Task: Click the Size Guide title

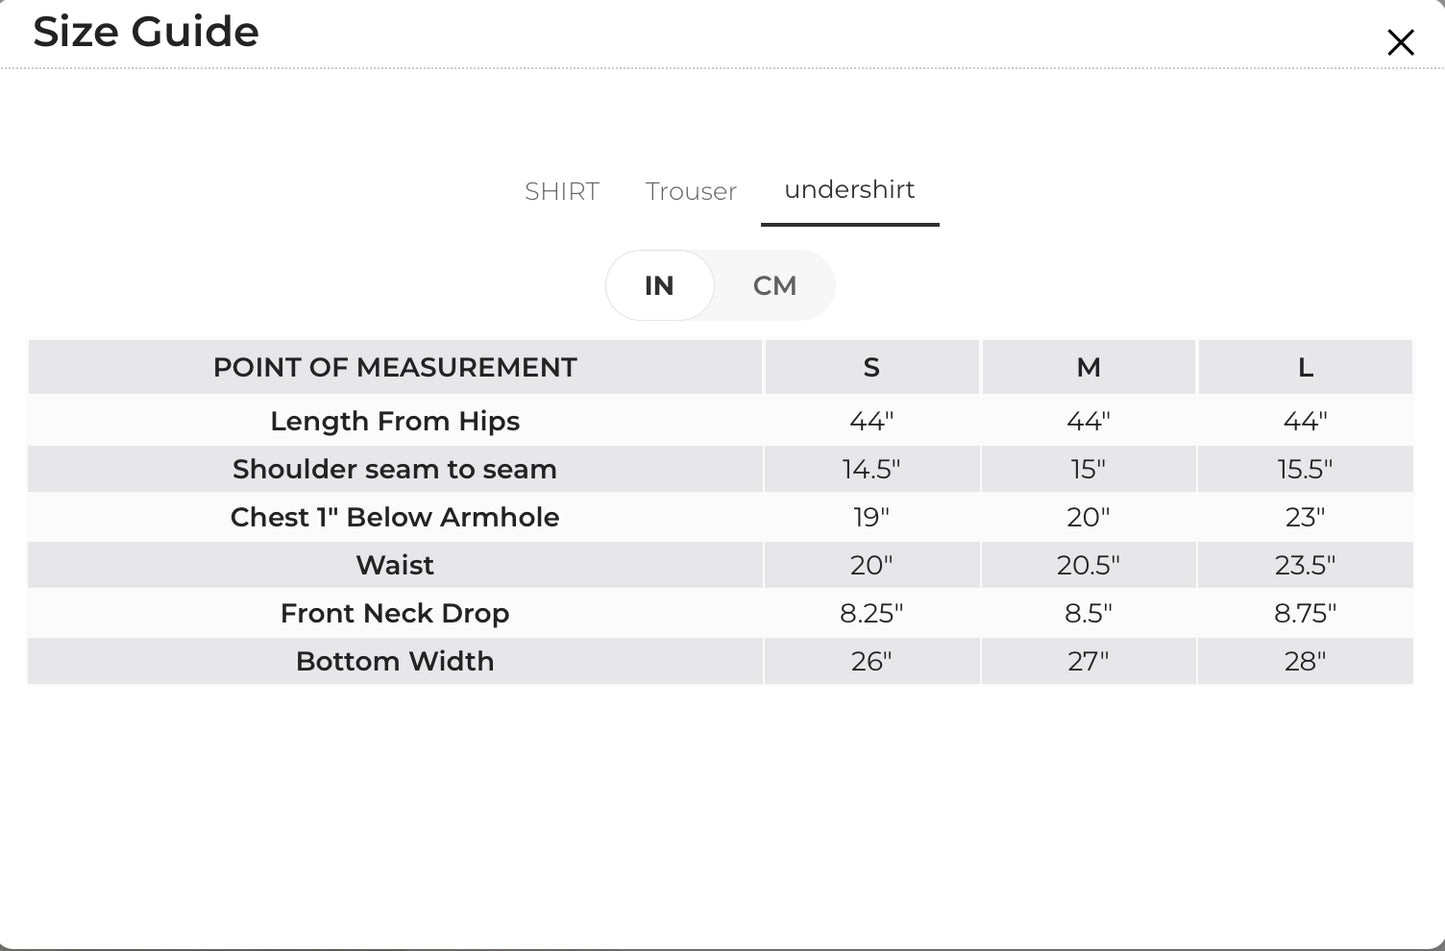Action: point(146,32)
